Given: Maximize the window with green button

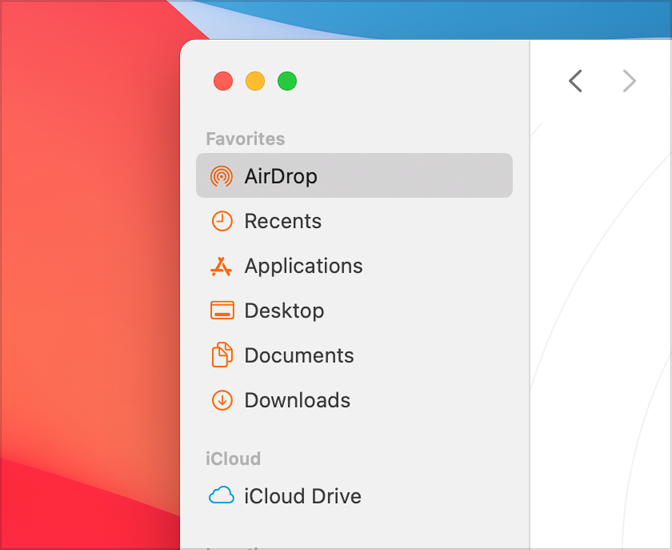Looking at the screenshot, I should pyautogui.click(x=287, y=81).
